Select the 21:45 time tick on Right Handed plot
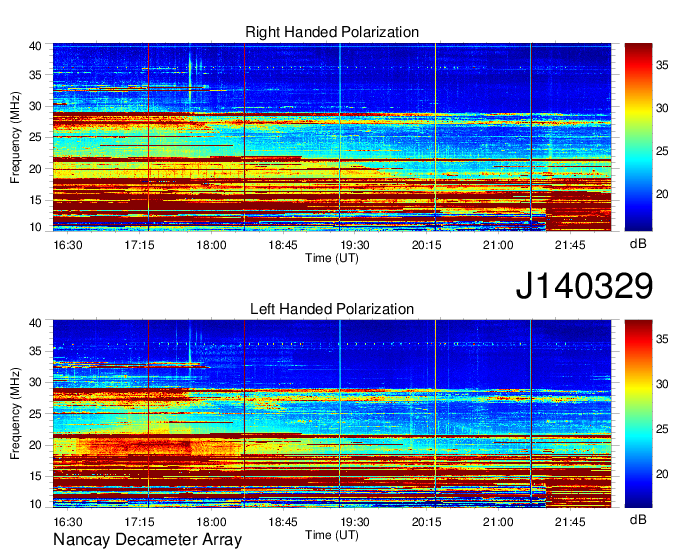This screenshot has width=680, height=552. [570, 245]
